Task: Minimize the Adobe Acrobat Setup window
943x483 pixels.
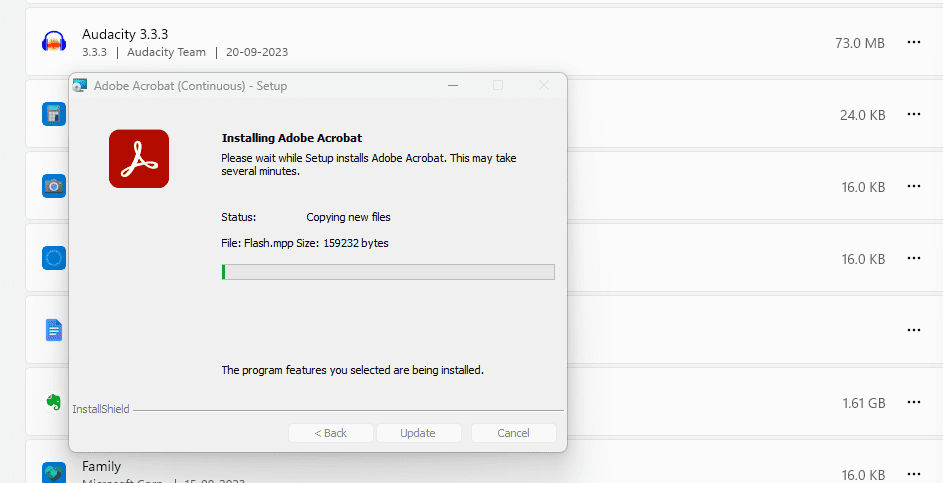Action: [x=453, y=85]
